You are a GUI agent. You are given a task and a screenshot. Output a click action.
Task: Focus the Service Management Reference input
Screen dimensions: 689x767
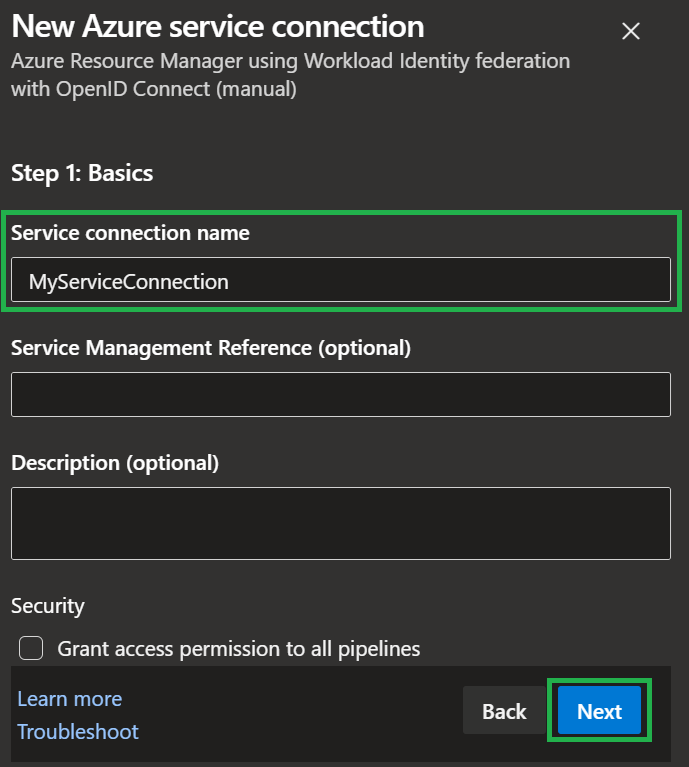tap(341, 394)
